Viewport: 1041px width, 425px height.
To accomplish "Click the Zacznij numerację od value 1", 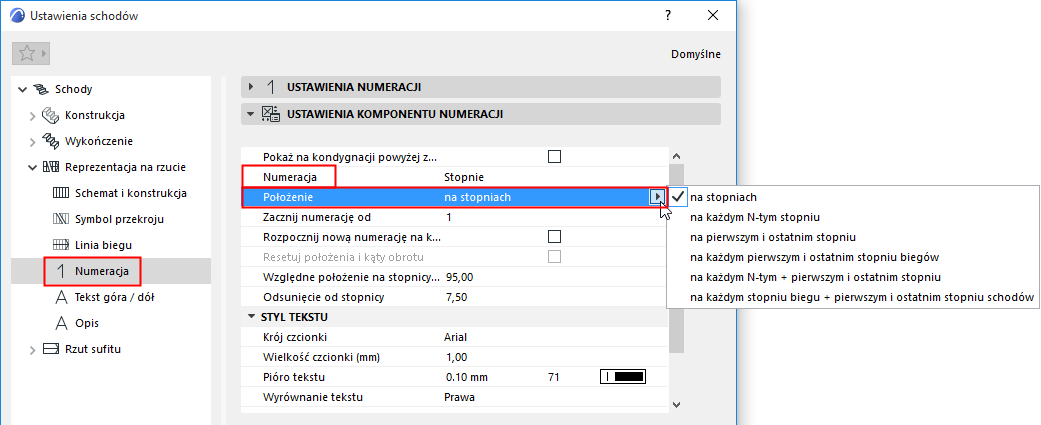I will pyautogui.click(x=449, y=216).
